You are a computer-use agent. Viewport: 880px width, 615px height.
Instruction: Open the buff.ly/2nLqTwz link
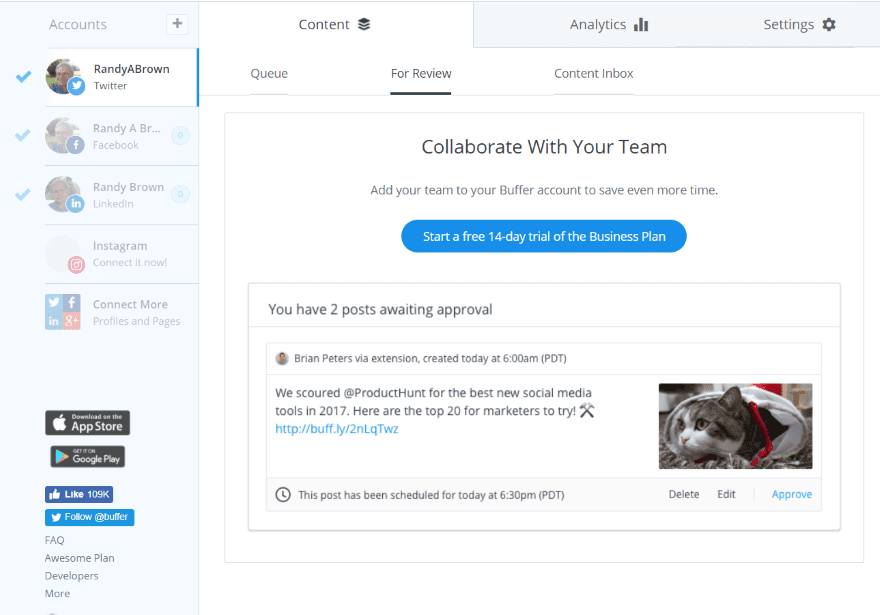click(x=323, y=429)
